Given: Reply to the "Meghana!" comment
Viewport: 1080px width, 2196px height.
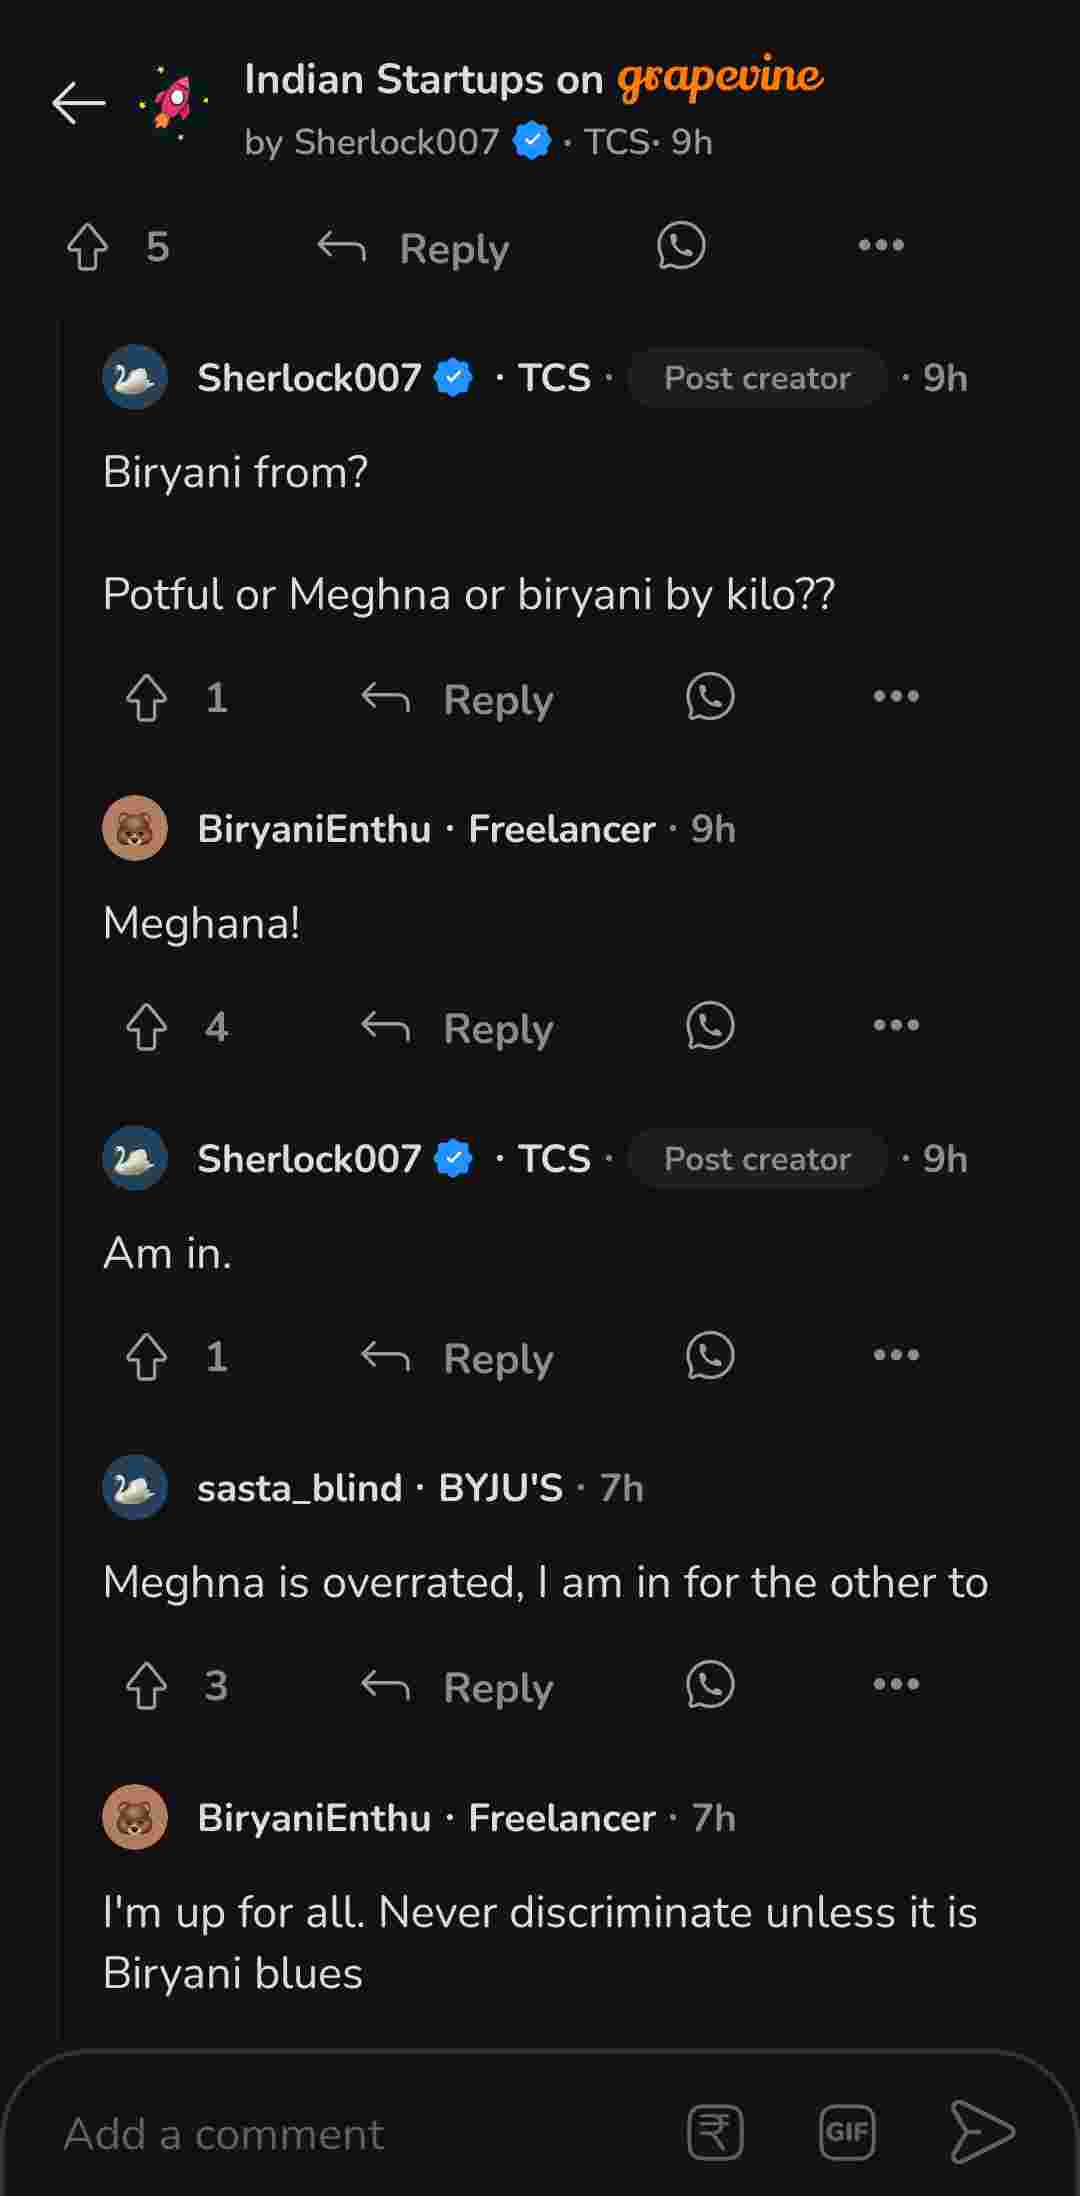Looking at the screenshot, I should click(x=458, y=1028).
